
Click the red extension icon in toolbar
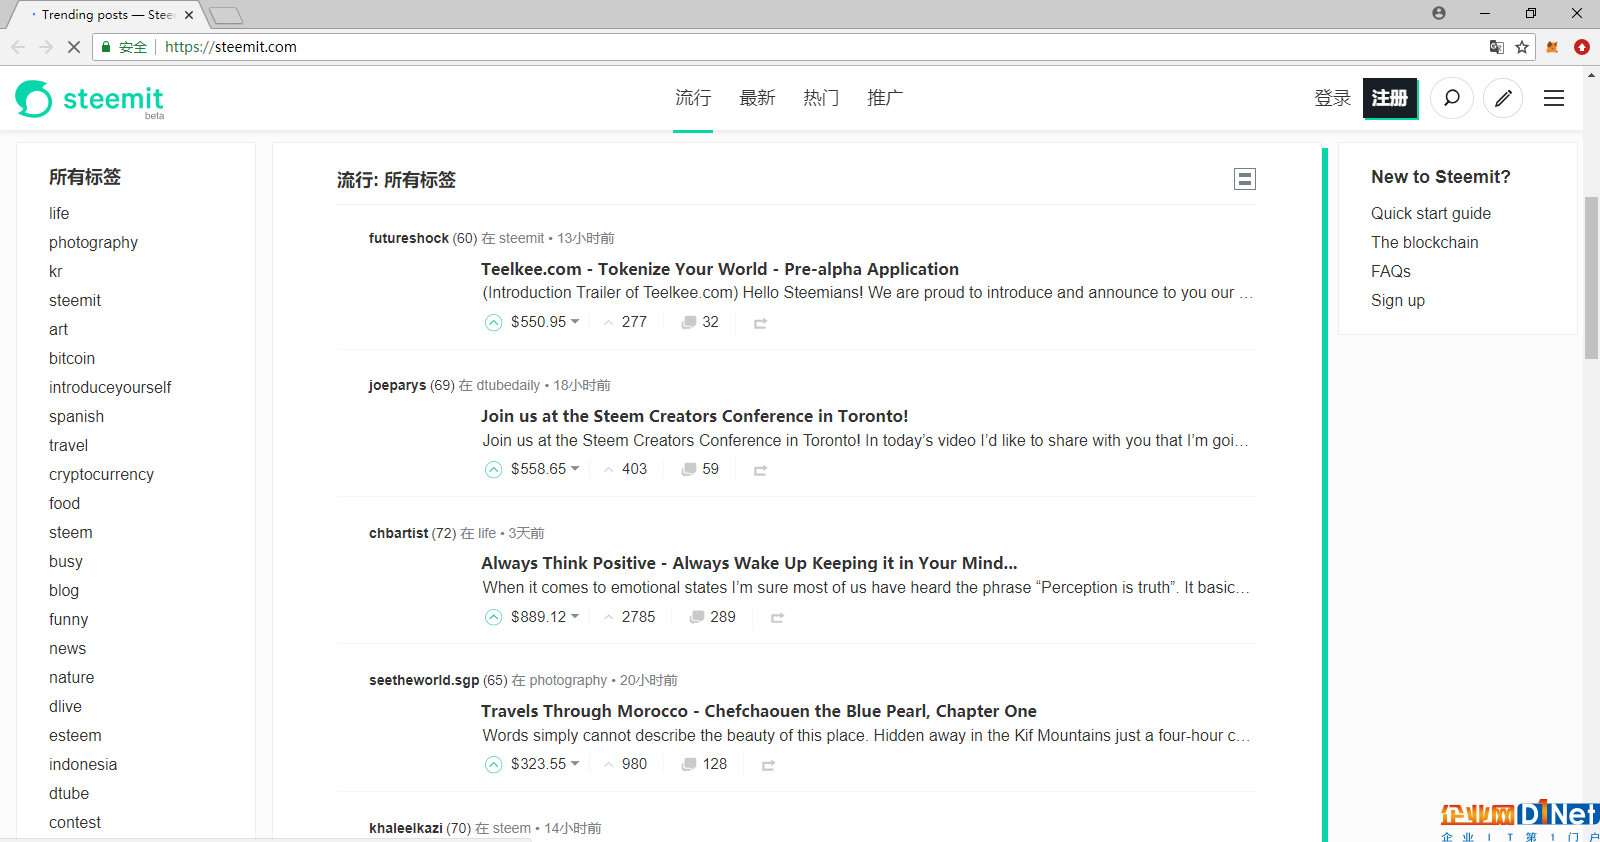(1582, 47)
